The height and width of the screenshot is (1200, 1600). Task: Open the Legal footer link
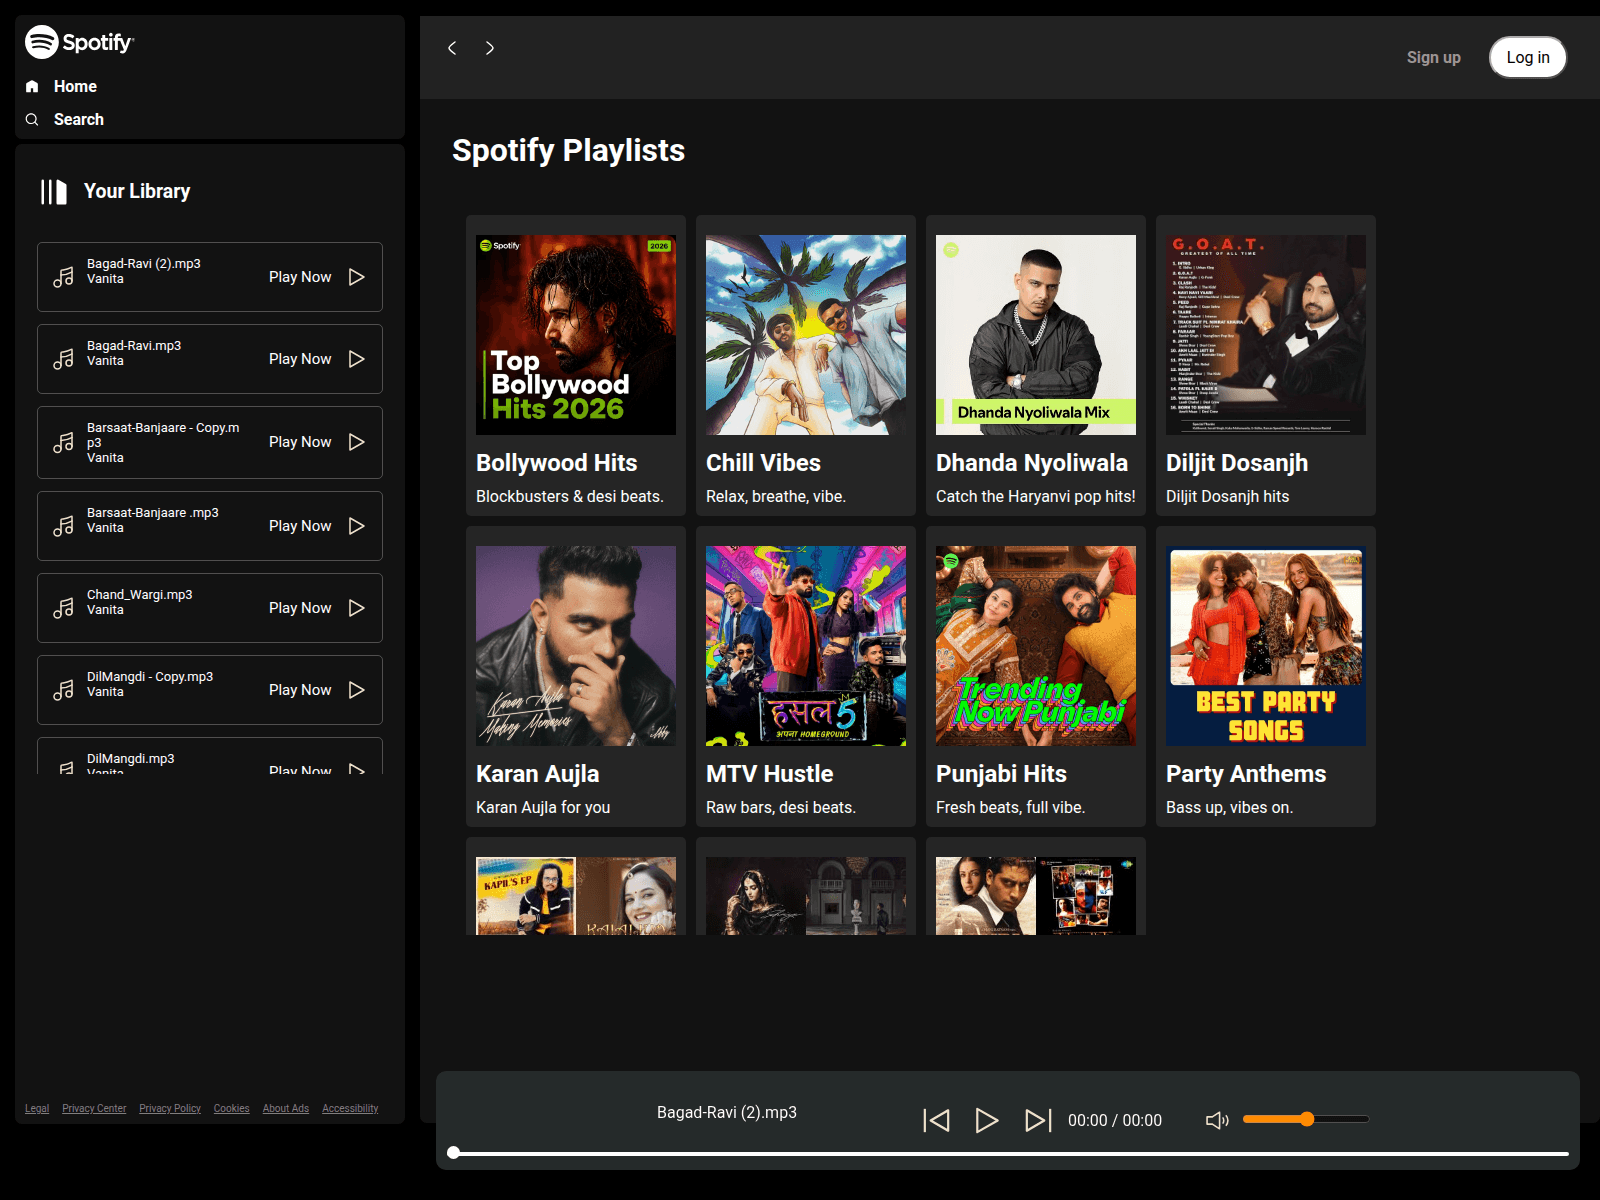[x=37, y=1108]
